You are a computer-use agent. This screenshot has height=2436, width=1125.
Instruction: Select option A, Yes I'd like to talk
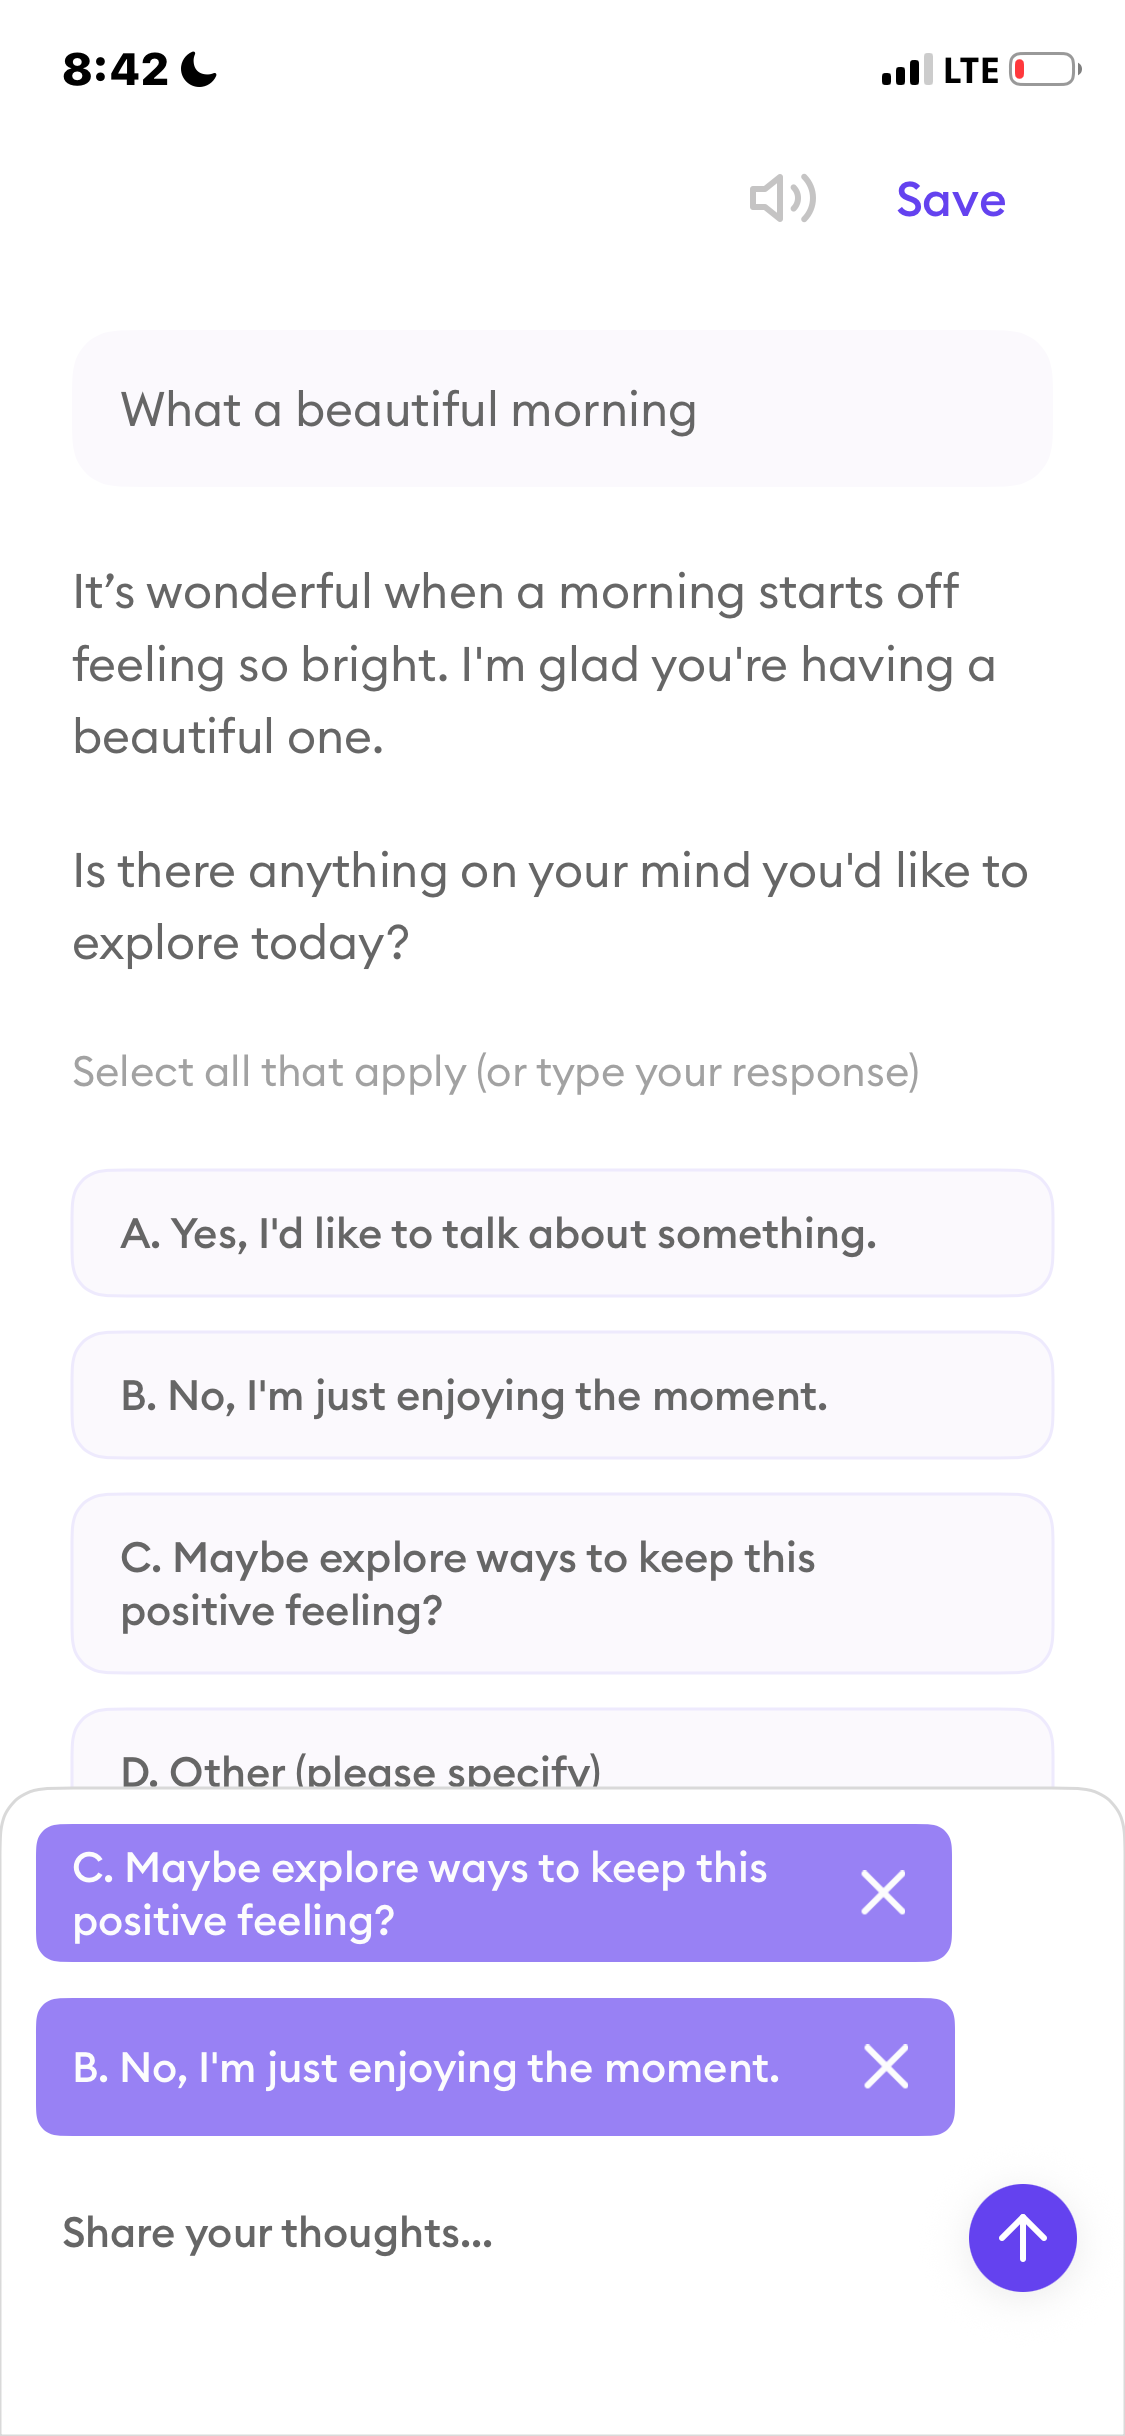pos(562,1233)
